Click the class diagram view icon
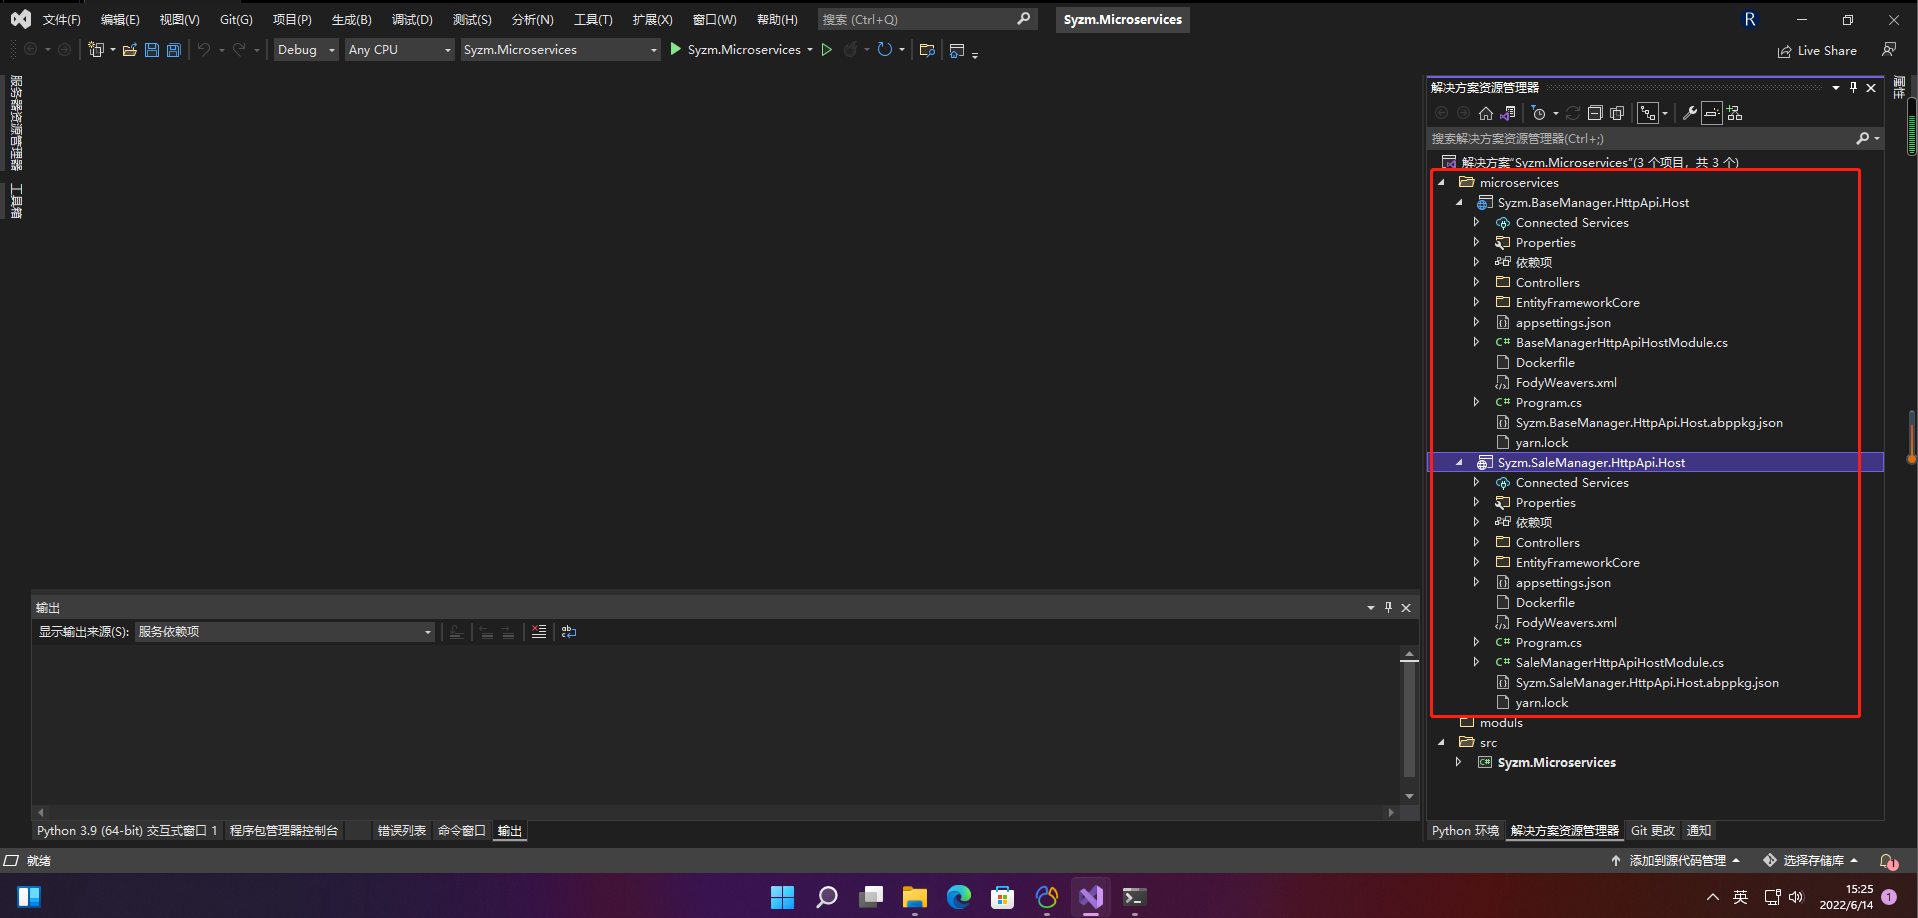 tap(1735, 113)
